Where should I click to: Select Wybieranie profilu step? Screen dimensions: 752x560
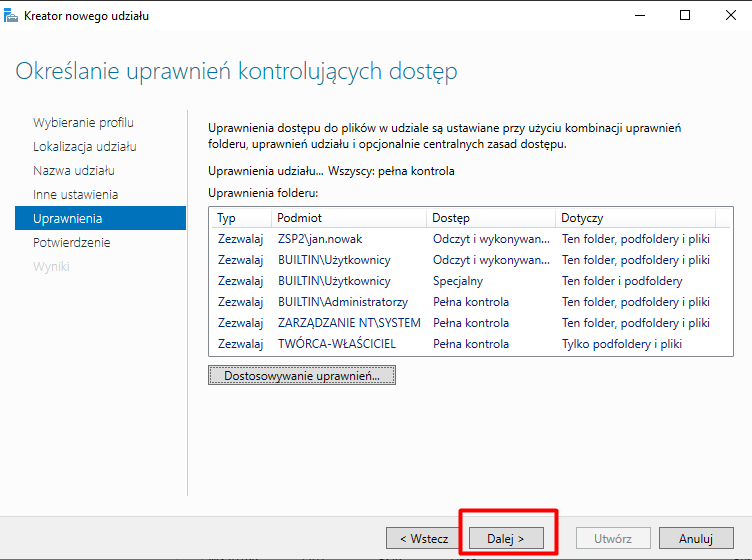[83, 122]
